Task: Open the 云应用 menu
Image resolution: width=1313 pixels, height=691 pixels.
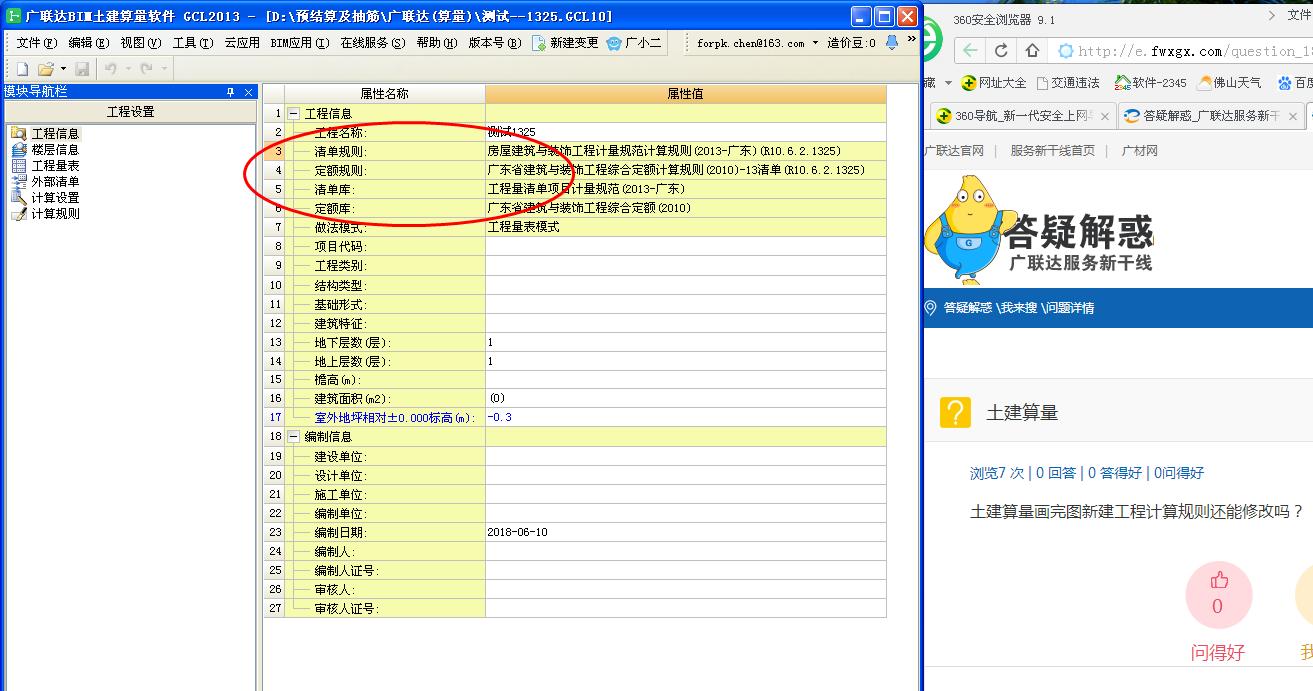Action: click(x=242, y=43)
